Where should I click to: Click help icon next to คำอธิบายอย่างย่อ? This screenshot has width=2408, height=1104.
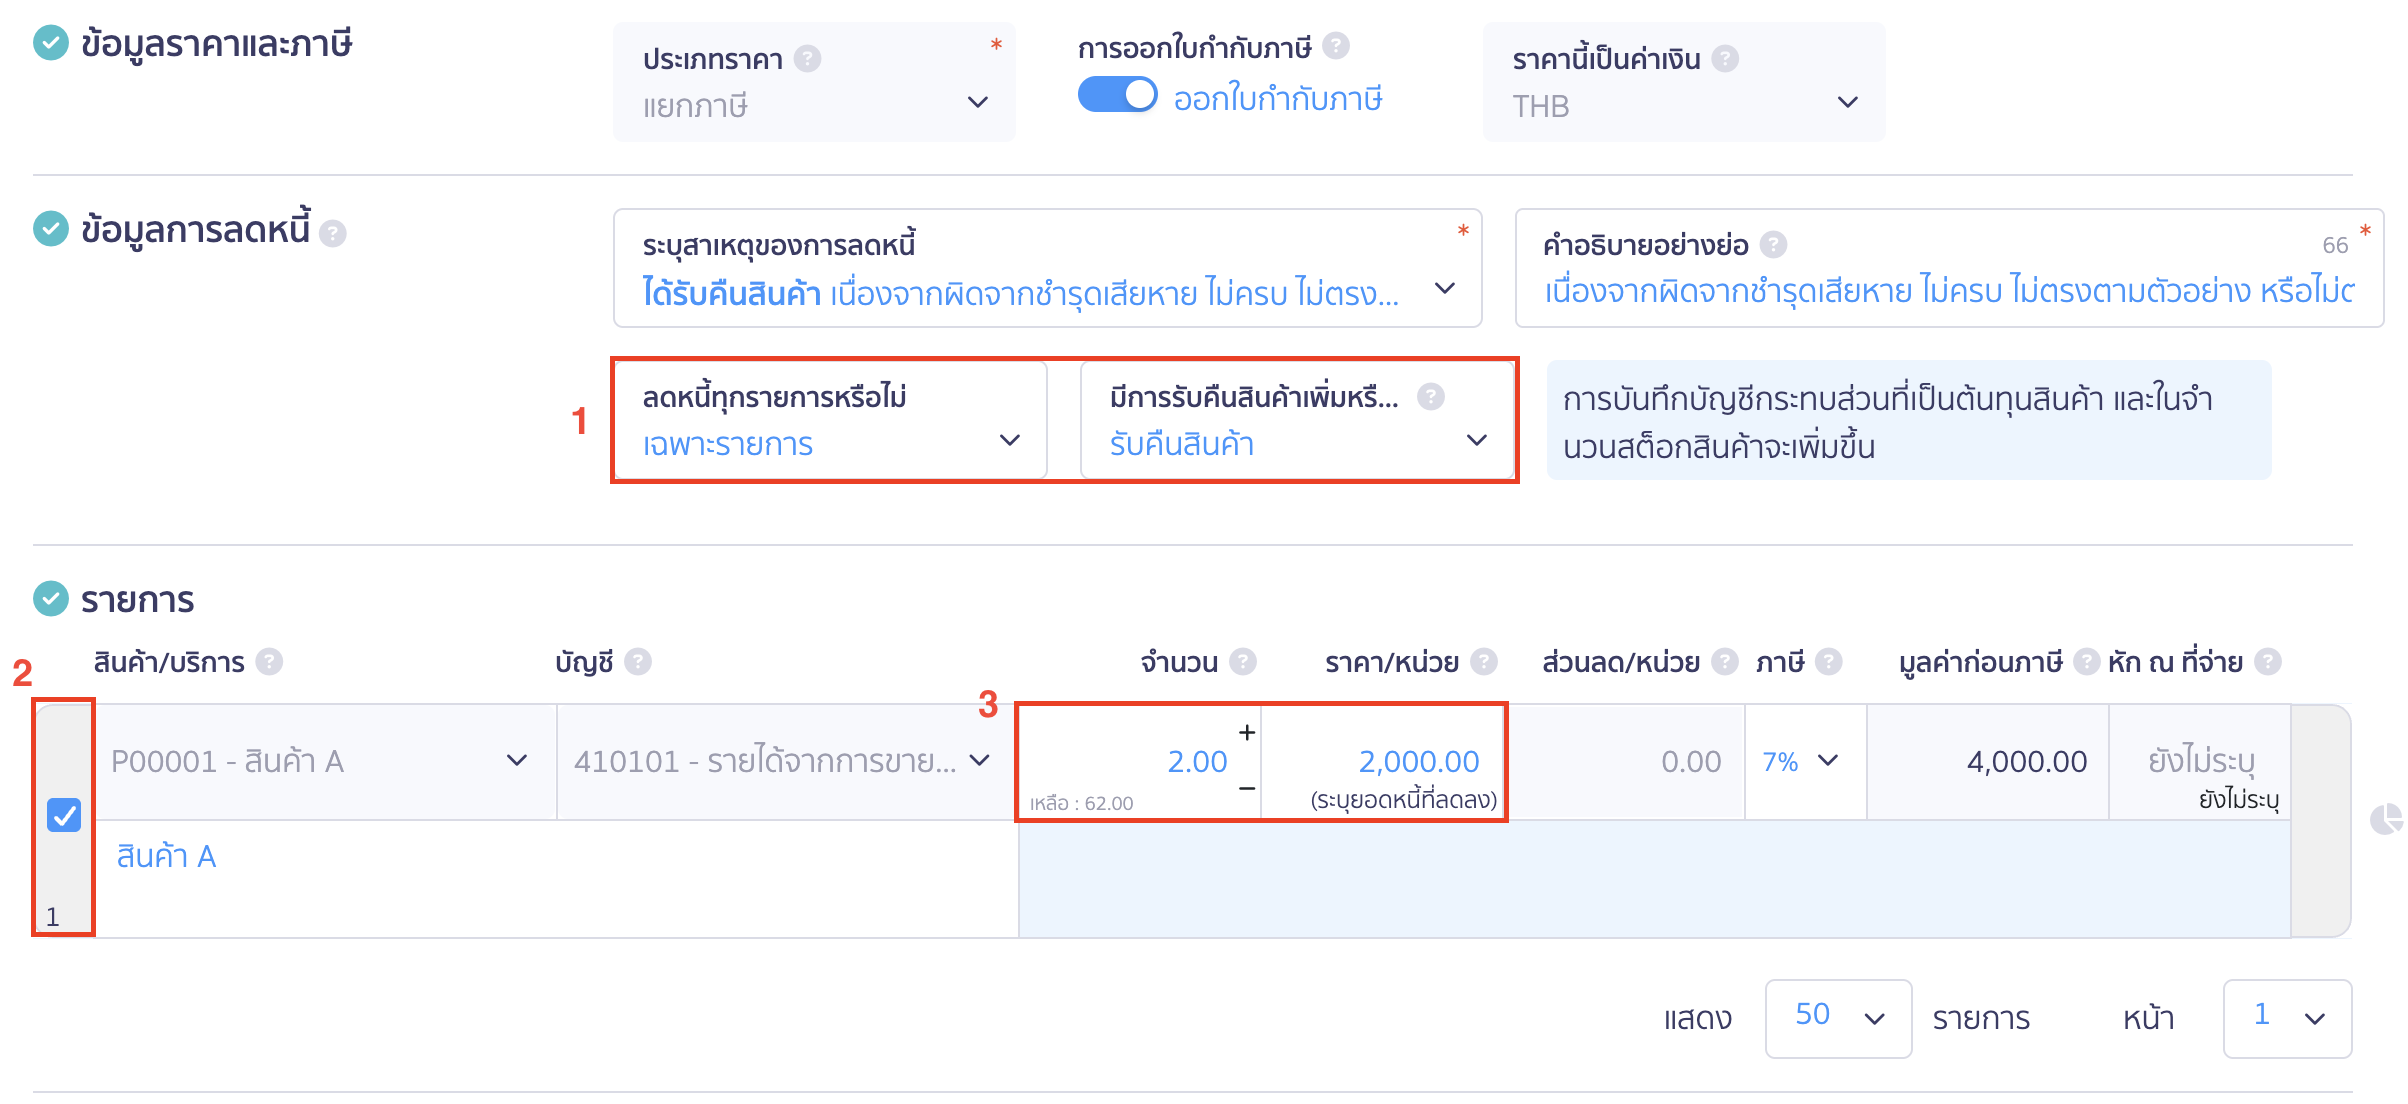coord(1773,244)
